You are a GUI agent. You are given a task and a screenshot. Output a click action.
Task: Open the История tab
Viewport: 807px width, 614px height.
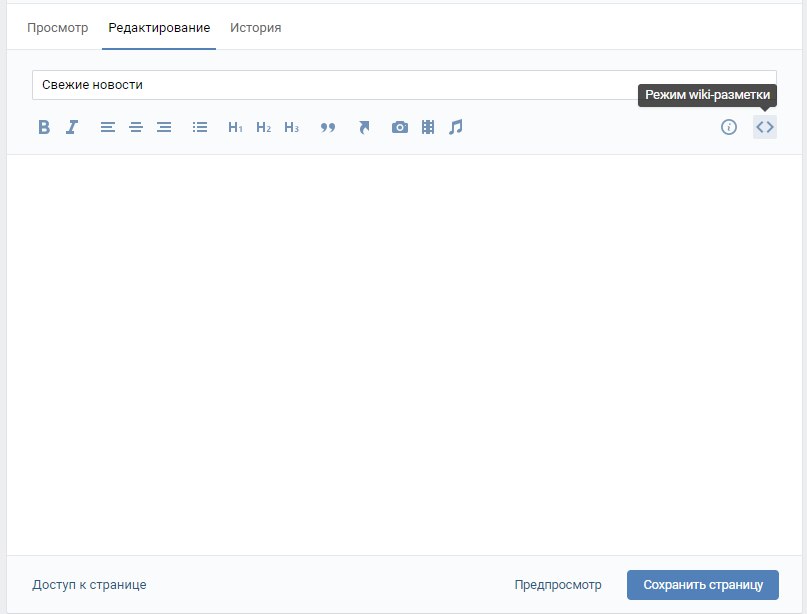click(255, 28)
